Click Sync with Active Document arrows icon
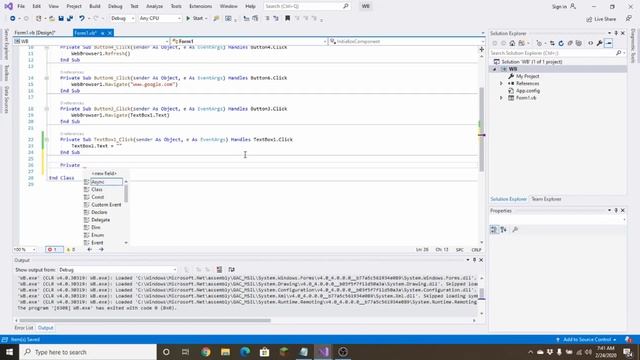 tap(552, 43)
